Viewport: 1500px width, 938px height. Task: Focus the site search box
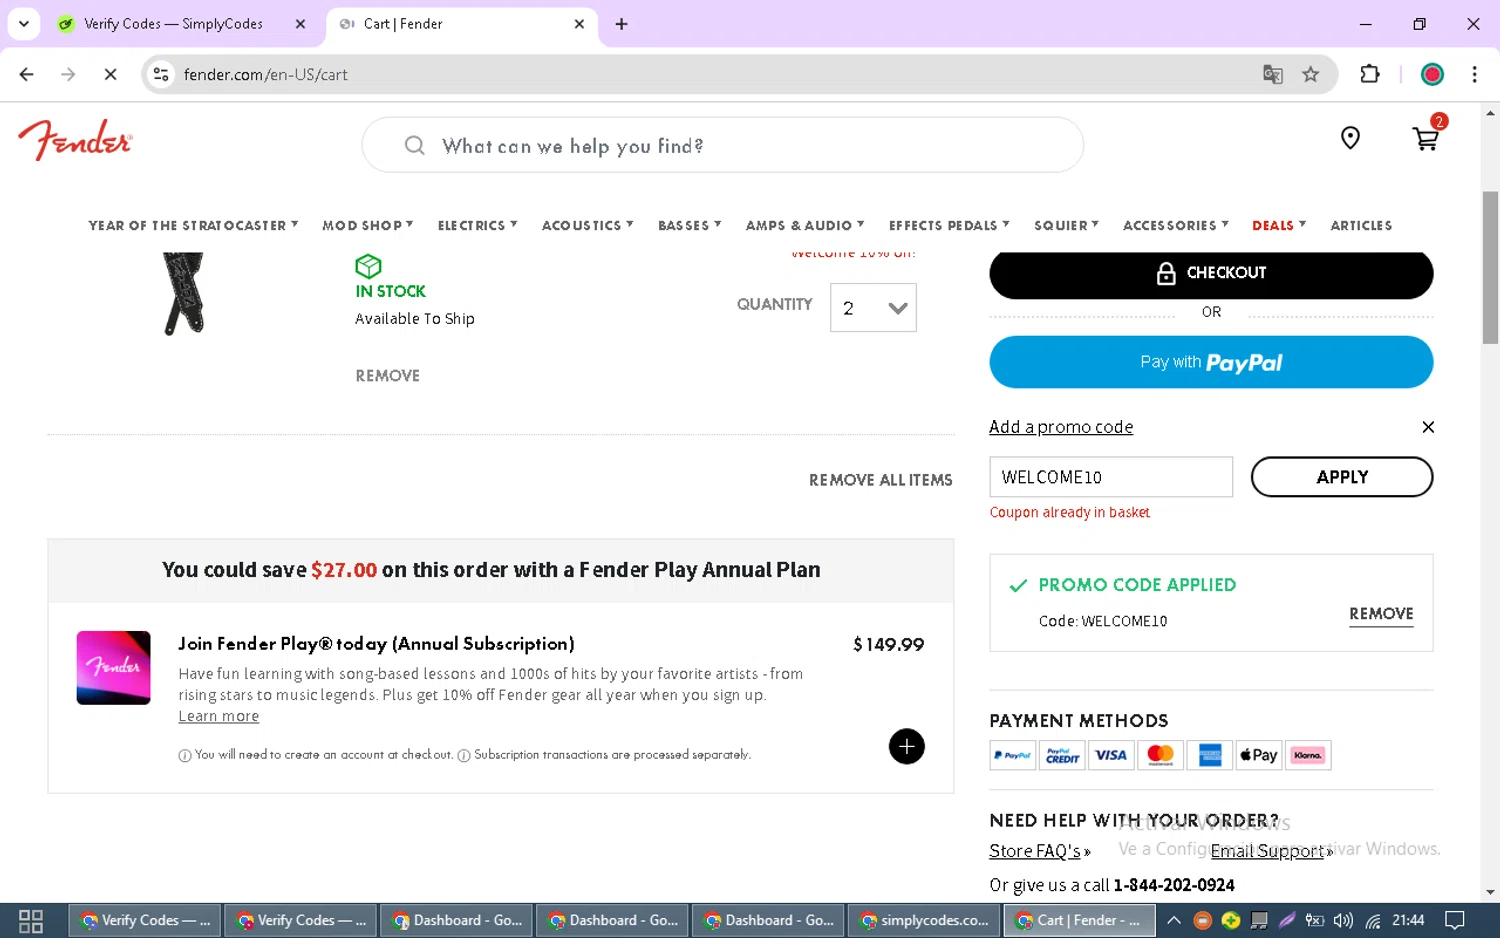722,146
